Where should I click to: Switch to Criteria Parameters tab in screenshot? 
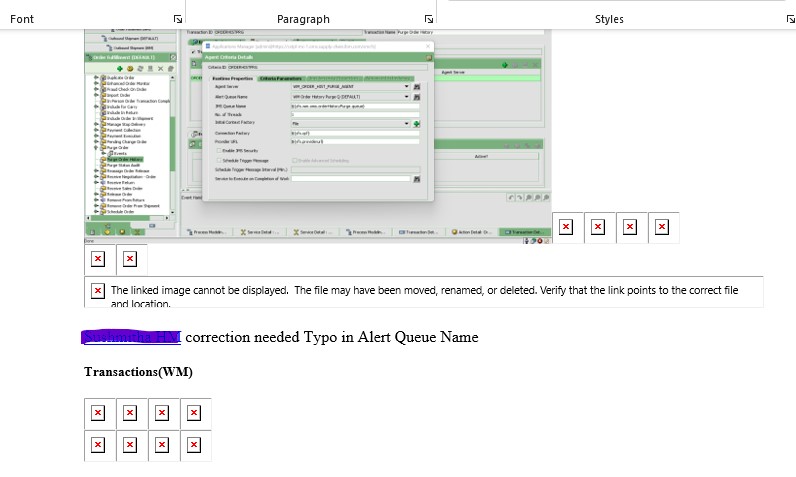(281, 79)
